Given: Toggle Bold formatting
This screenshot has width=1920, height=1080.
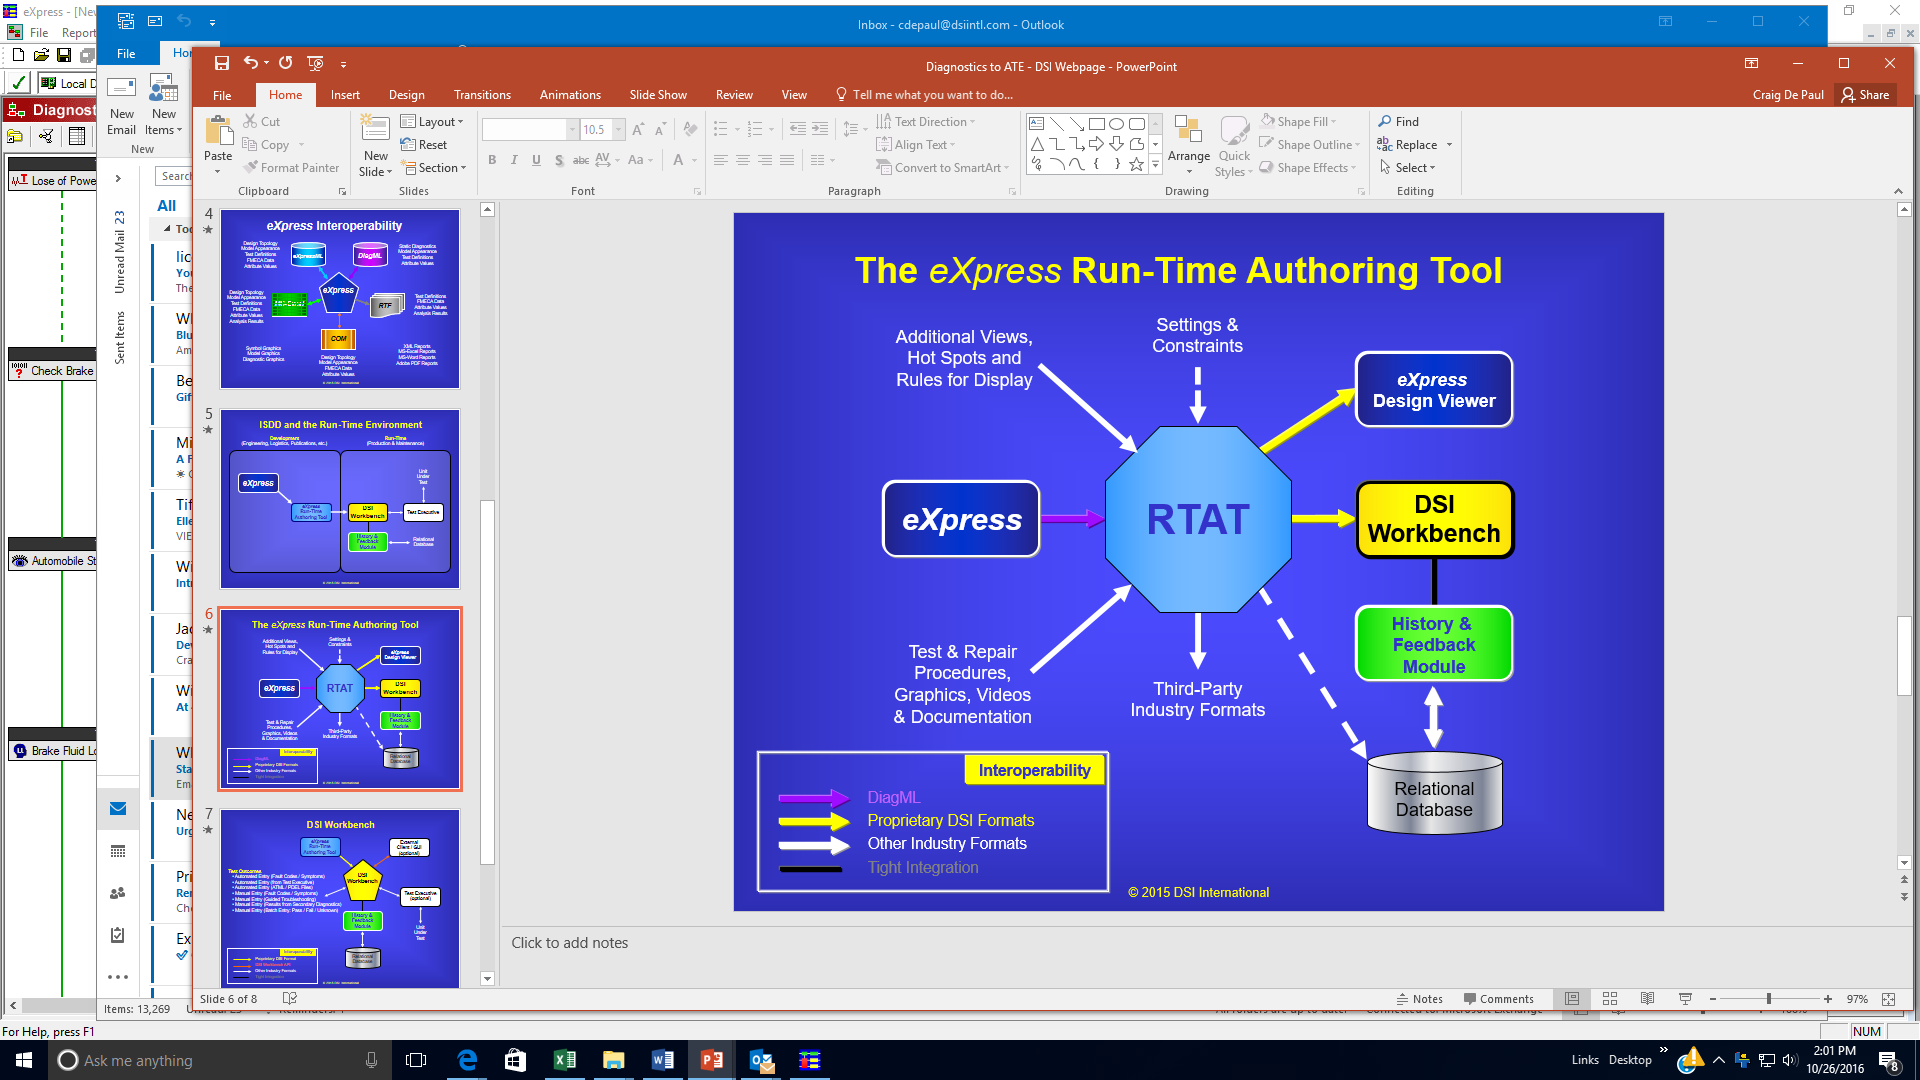Looking at the screenshot, I should 492,160.
